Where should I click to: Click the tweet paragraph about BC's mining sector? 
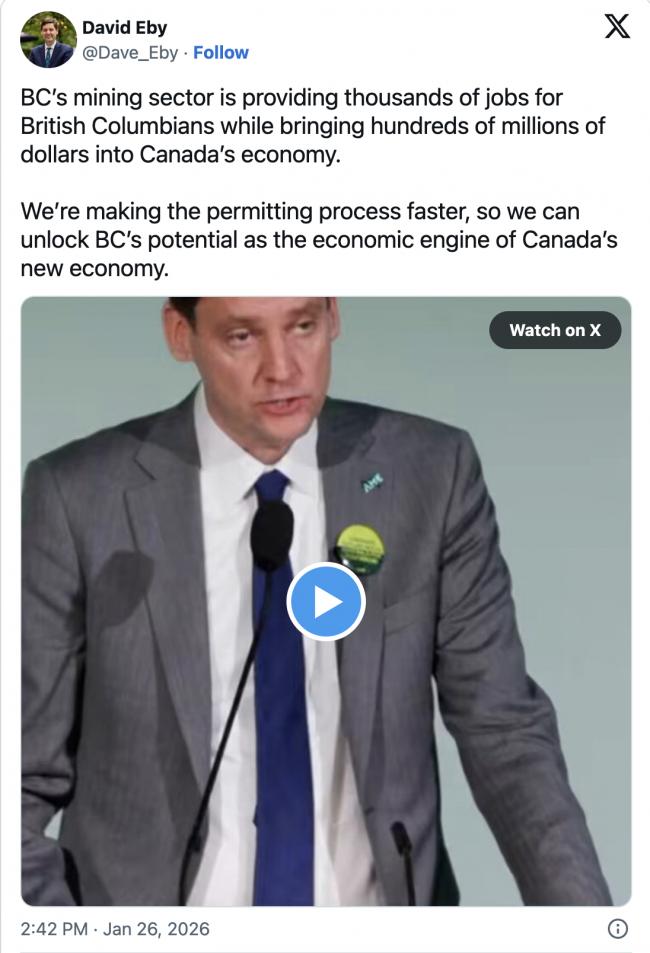(x=313, y=126)
